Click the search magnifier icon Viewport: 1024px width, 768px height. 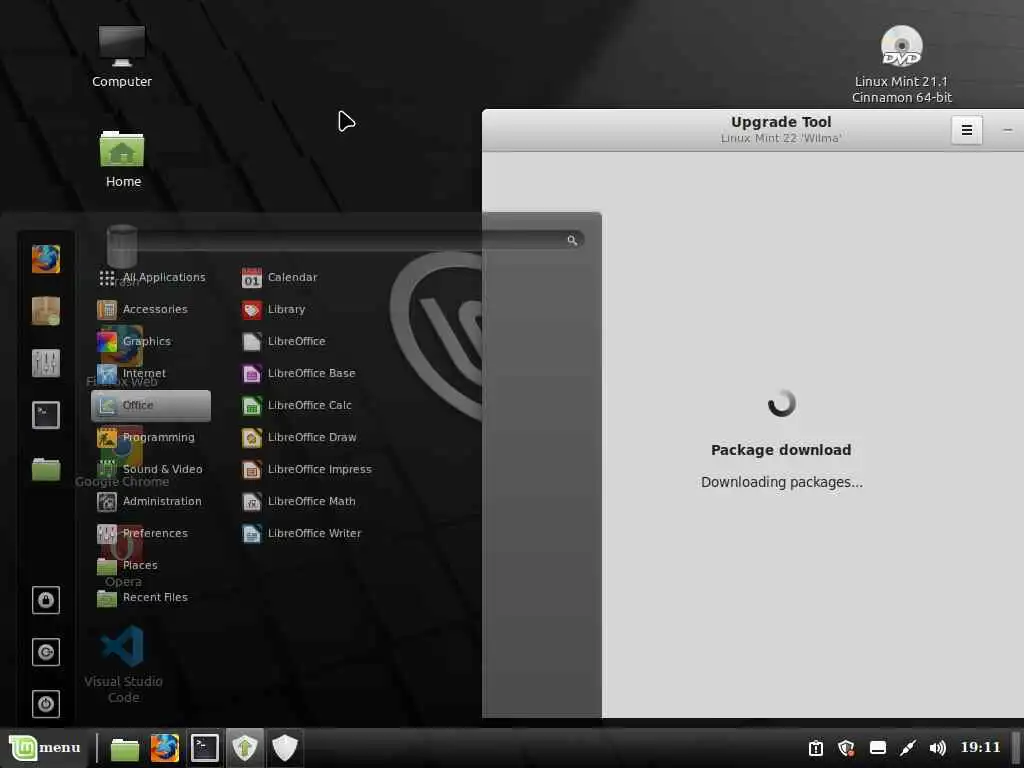click(x=572, y=240)
